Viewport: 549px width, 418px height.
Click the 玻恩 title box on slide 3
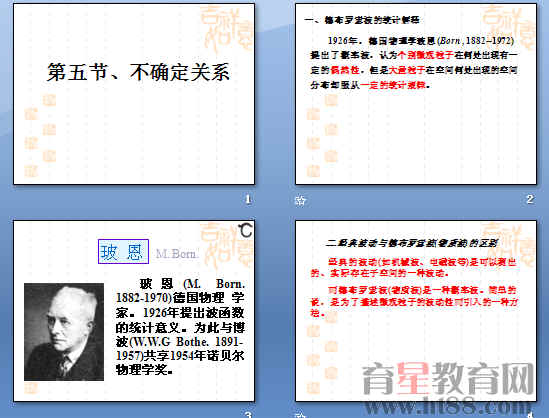tap(123, 251)
